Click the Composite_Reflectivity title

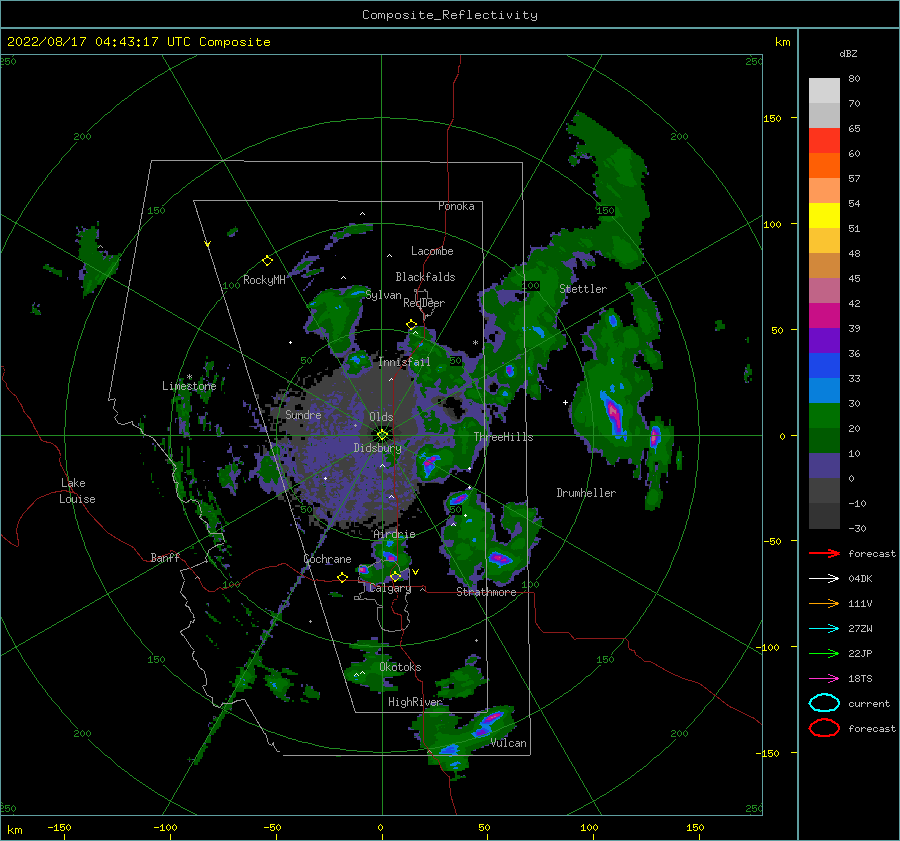[450, 15]
